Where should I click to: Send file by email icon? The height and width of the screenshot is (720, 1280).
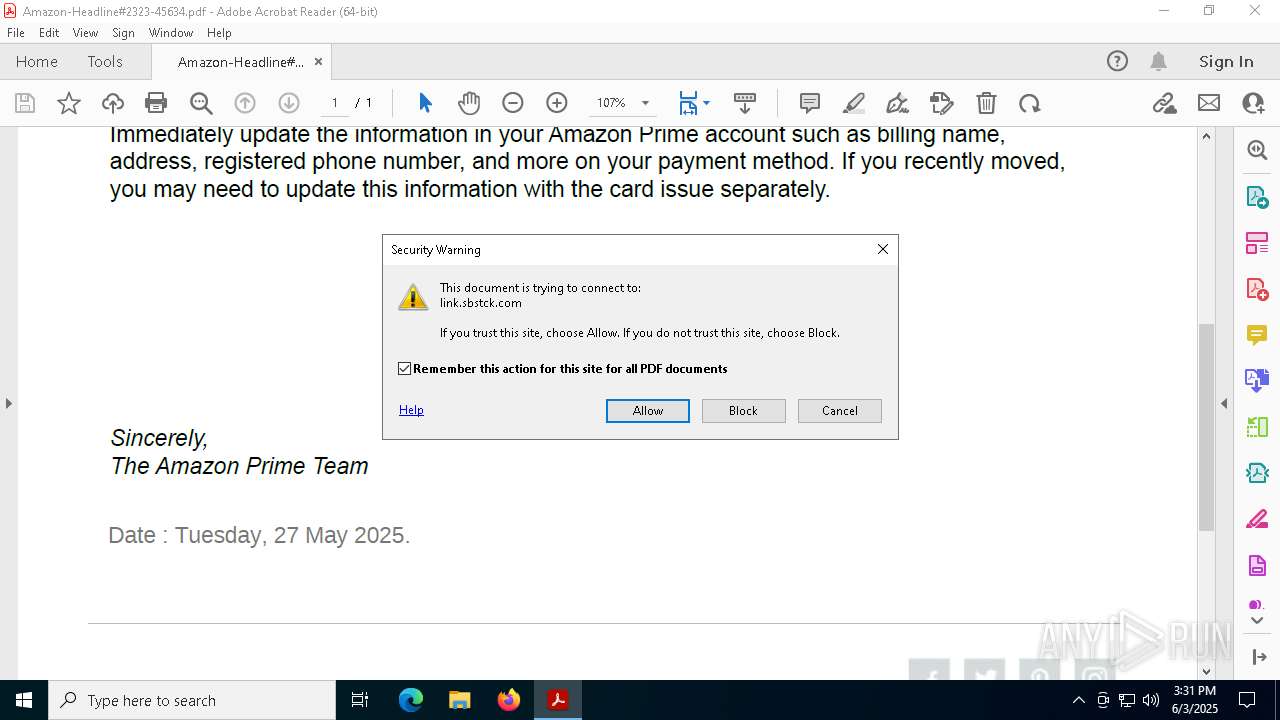(1209, 103)
